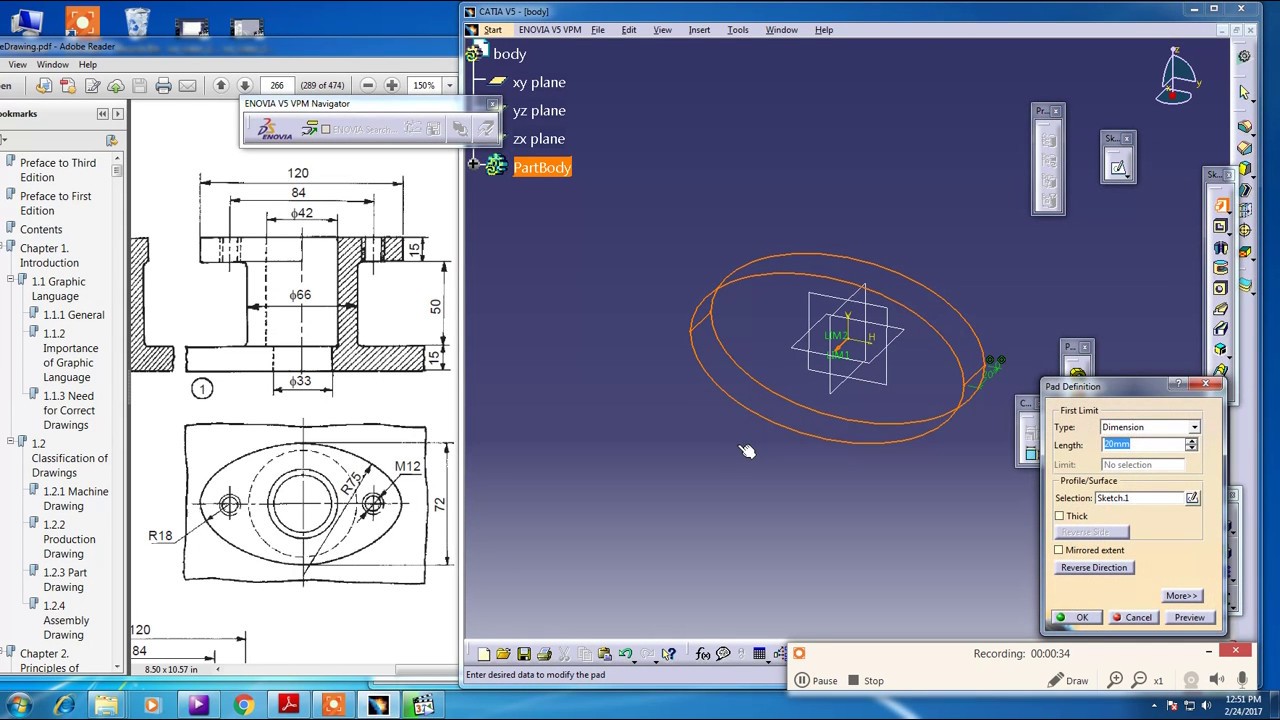
Task: Click the CATIA Open file icon
Action: point(503,654)
